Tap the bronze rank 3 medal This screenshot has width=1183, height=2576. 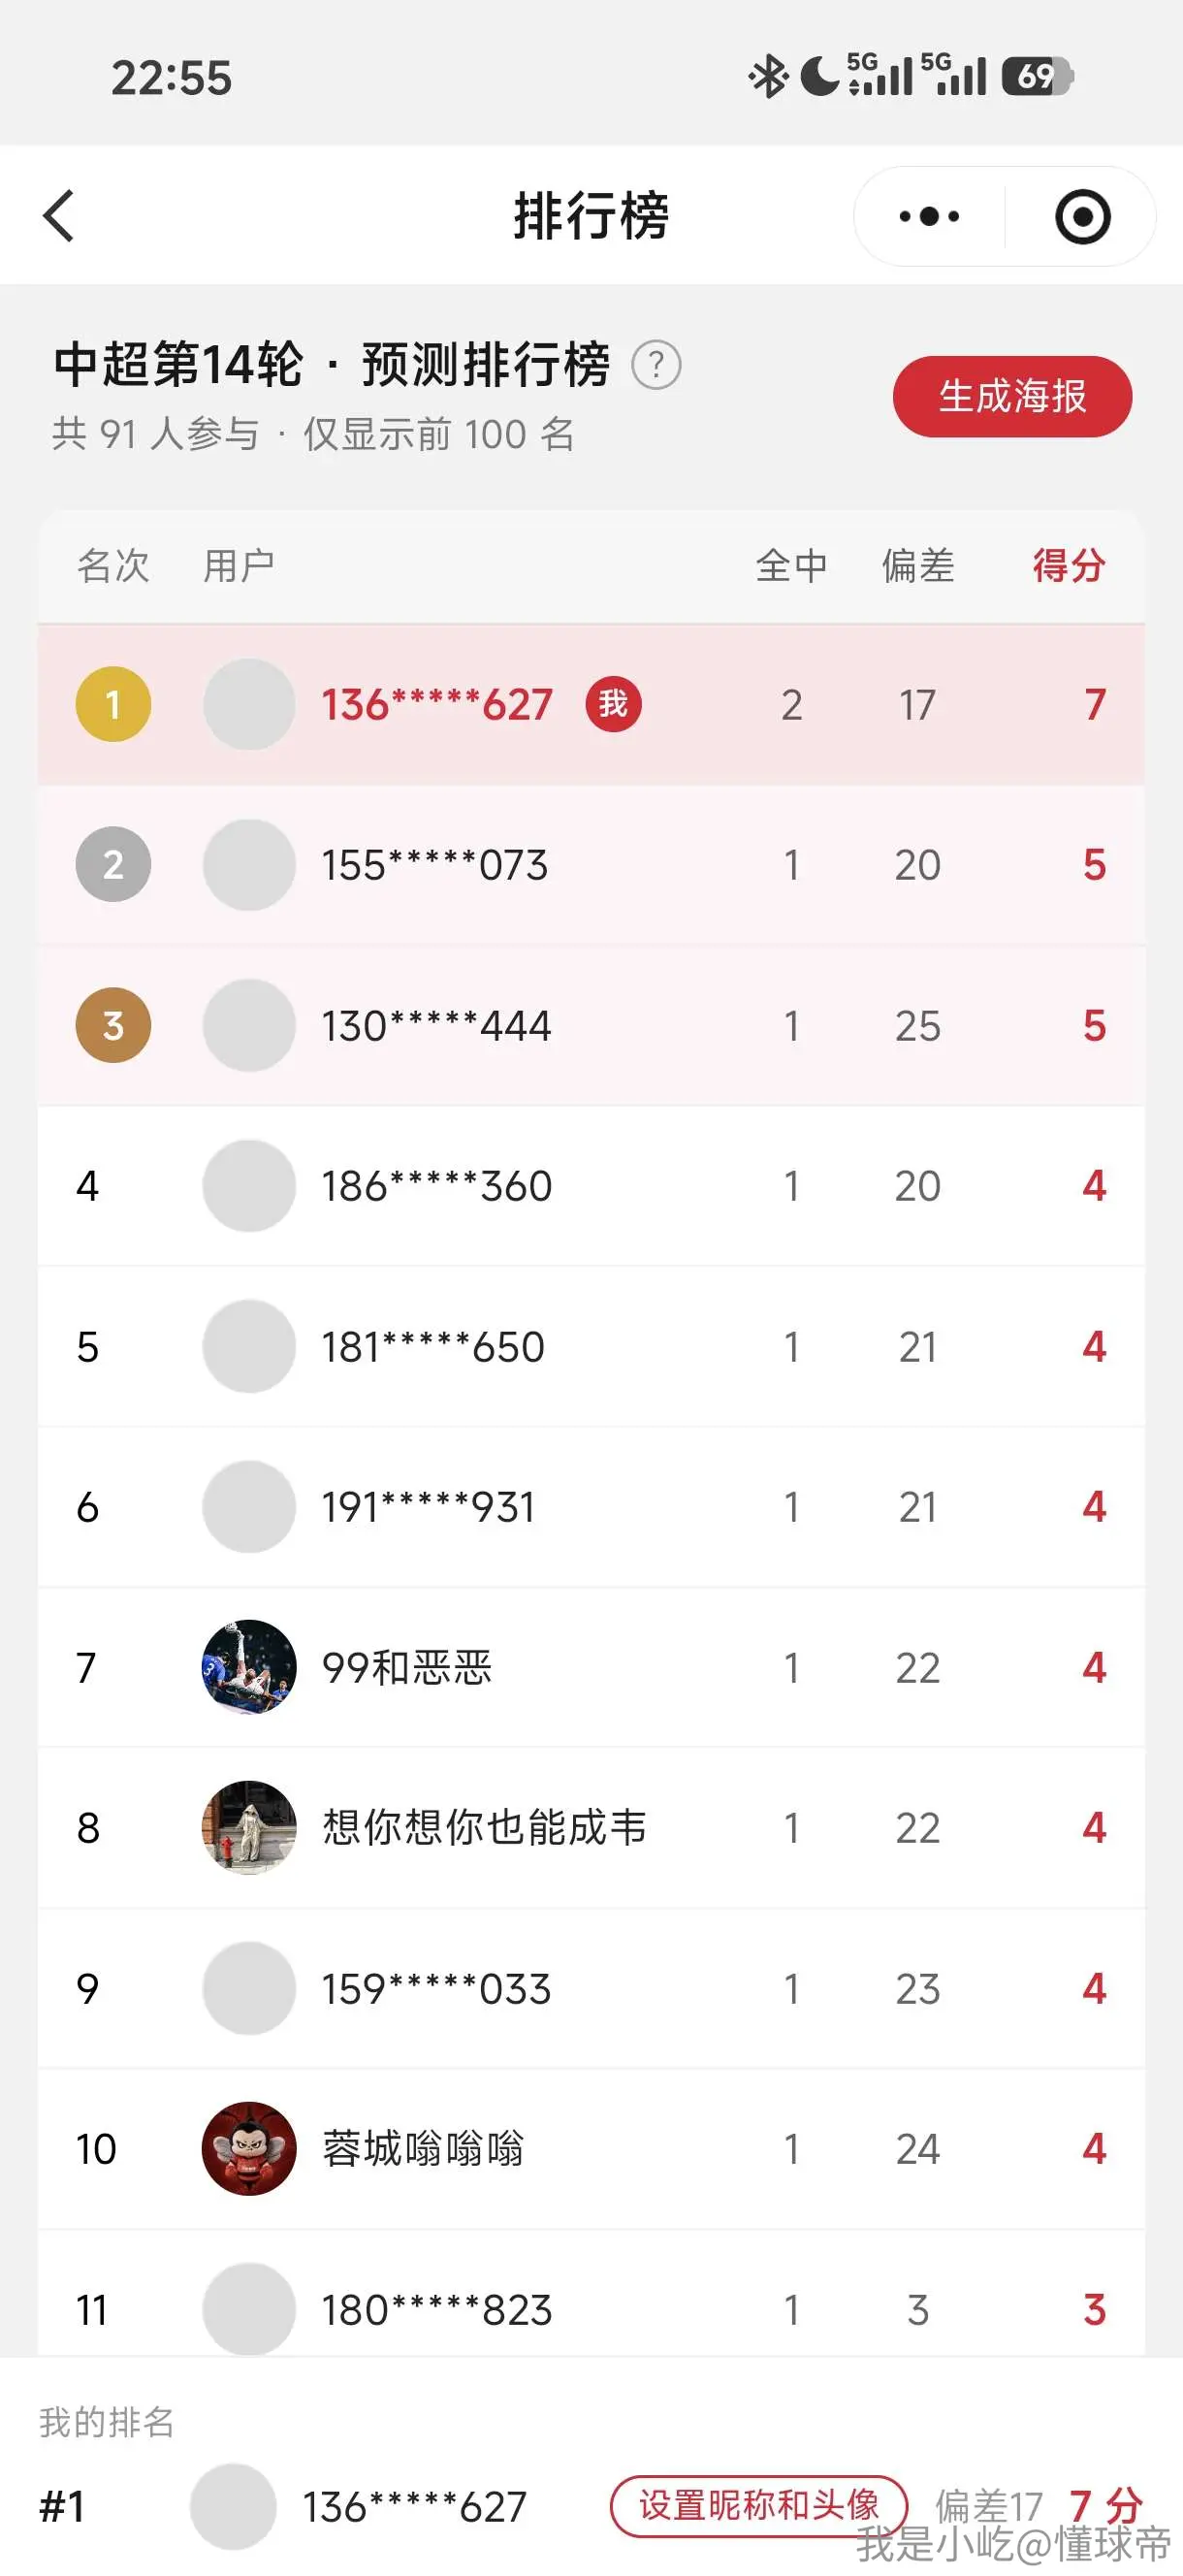point(113,1025)
